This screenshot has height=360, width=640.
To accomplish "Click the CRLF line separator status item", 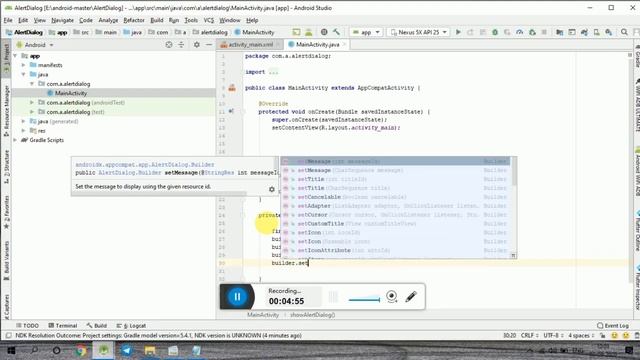I will coord(529,336).
